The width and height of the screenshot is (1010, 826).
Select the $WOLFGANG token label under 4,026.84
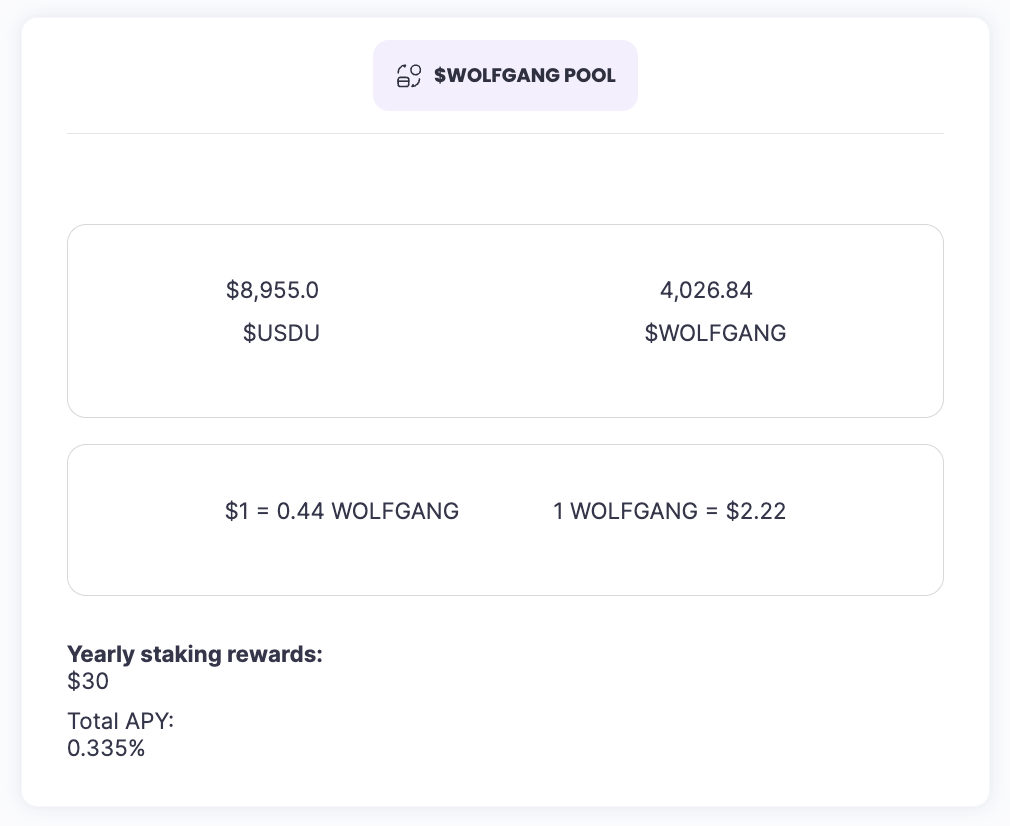715,334
